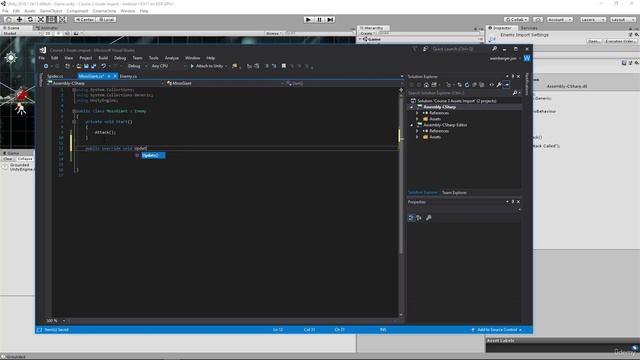Expand Assets under Assembly-CSharp-Editor
This screenshot has height=360, width=640.
[x=417, y=137]
